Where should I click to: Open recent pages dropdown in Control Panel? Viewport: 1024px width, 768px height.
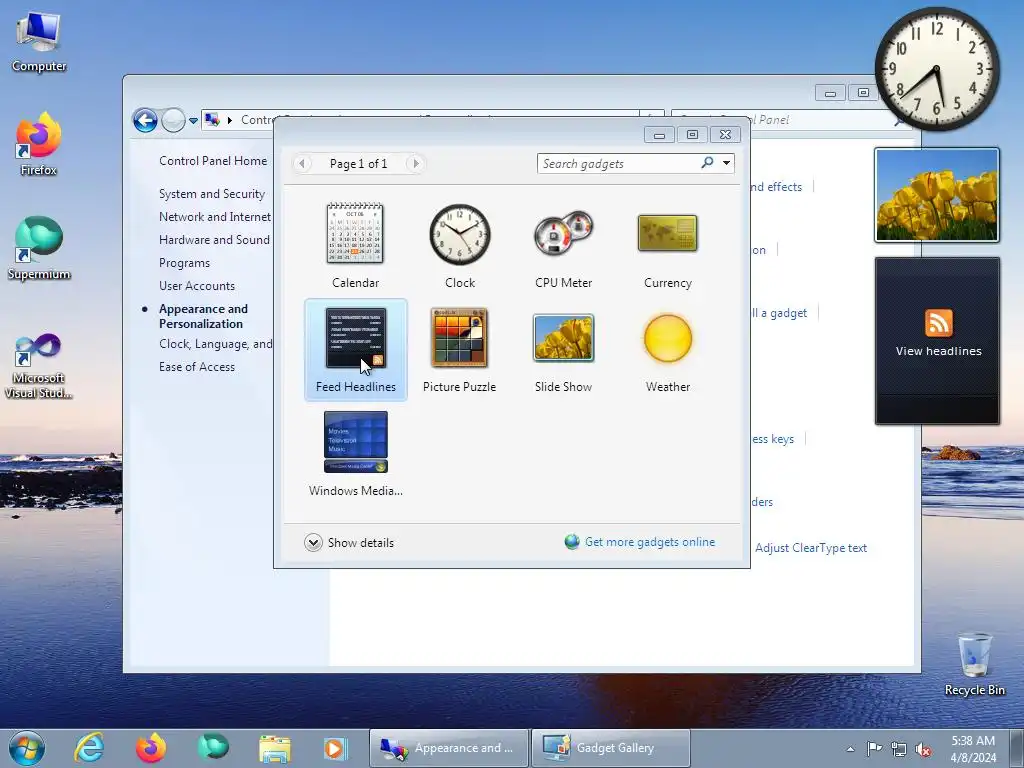click(193, 121)
